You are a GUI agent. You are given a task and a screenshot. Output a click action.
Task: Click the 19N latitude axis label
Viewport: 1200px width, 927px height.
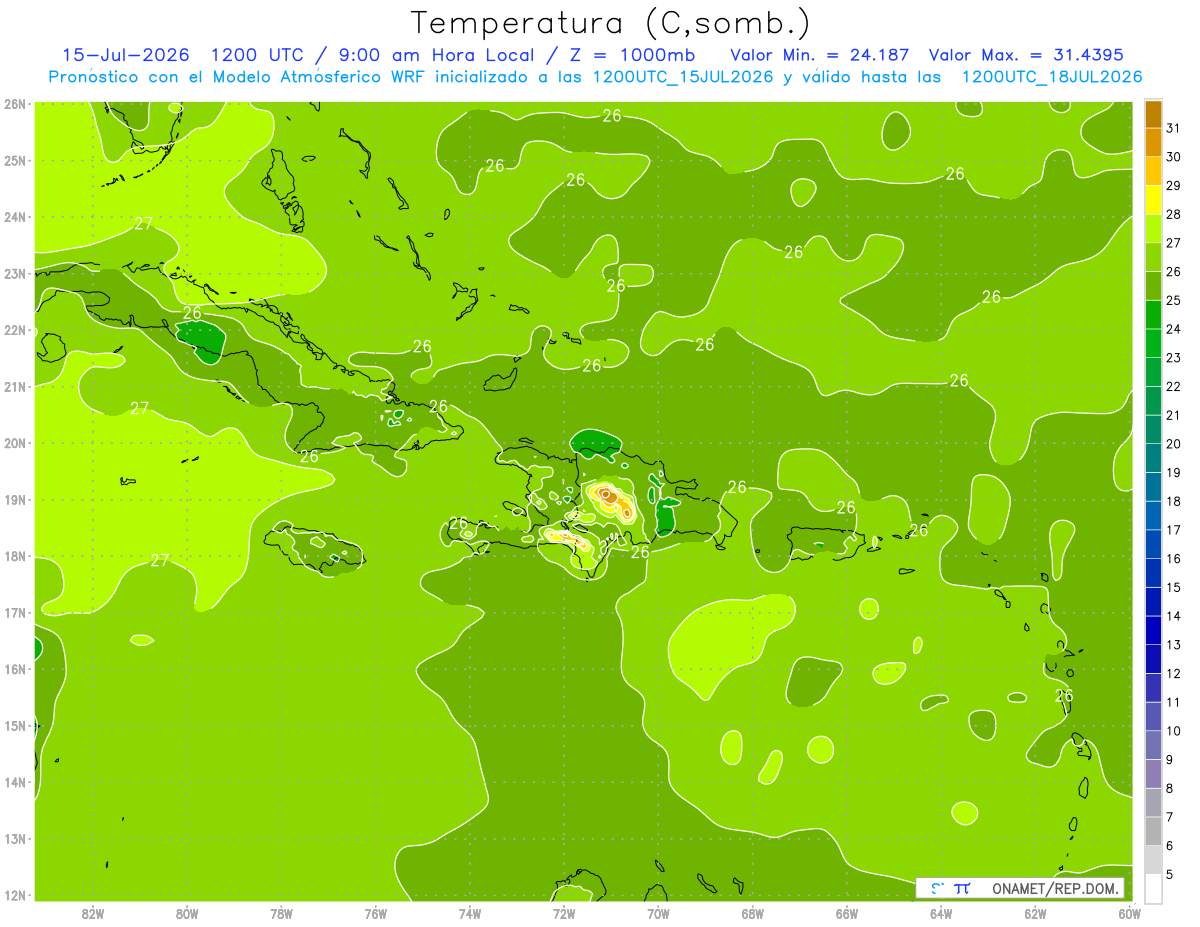pos(14,499)
